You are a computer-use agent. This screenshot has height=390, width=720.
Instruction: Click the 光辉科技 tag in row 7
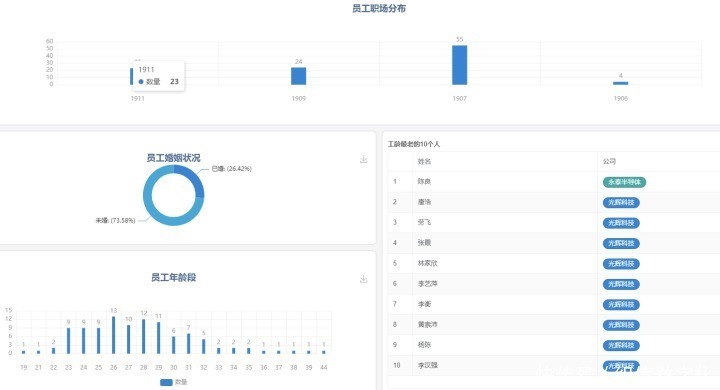621,305
